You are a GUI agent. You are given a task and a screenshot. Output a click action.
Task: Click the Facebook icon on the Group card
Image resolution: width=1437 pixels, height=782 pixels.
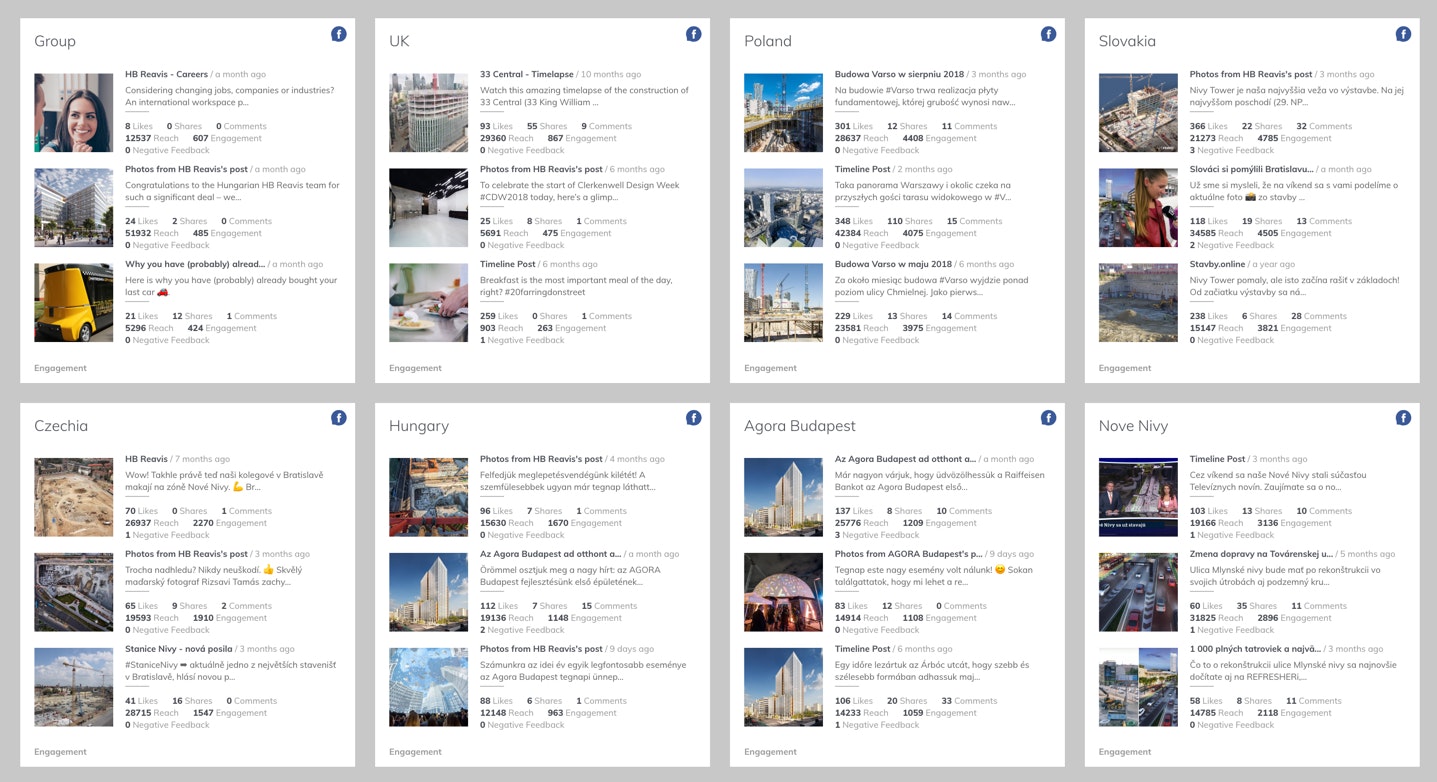[339, 33]
